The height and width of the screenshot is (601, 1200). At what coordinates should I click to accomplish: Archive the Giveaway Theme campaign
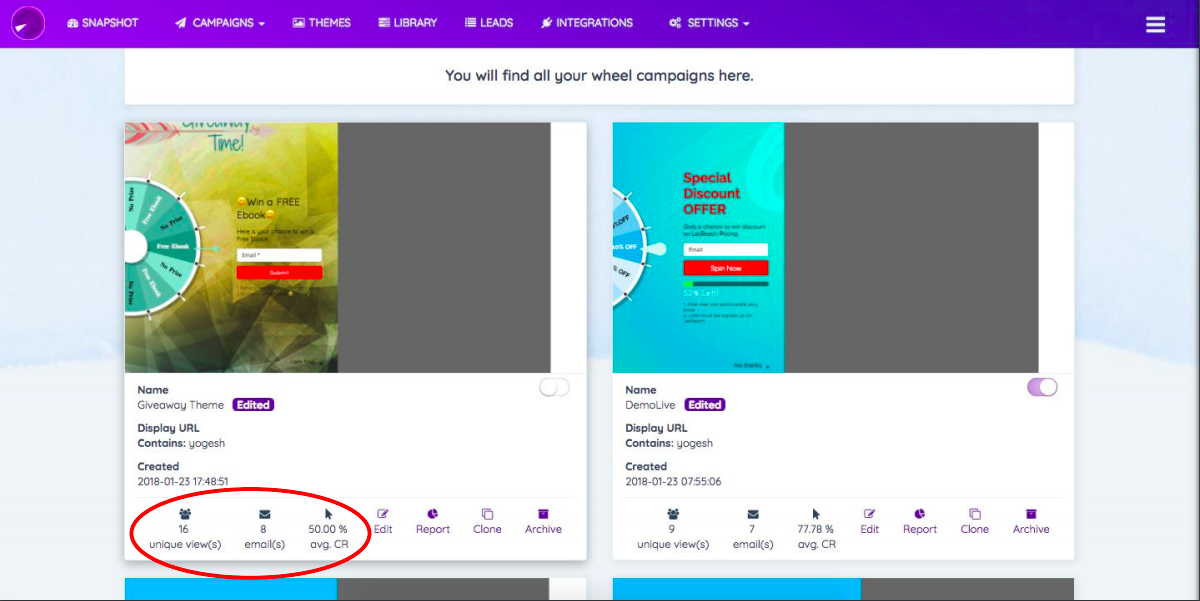pos(543,521)
